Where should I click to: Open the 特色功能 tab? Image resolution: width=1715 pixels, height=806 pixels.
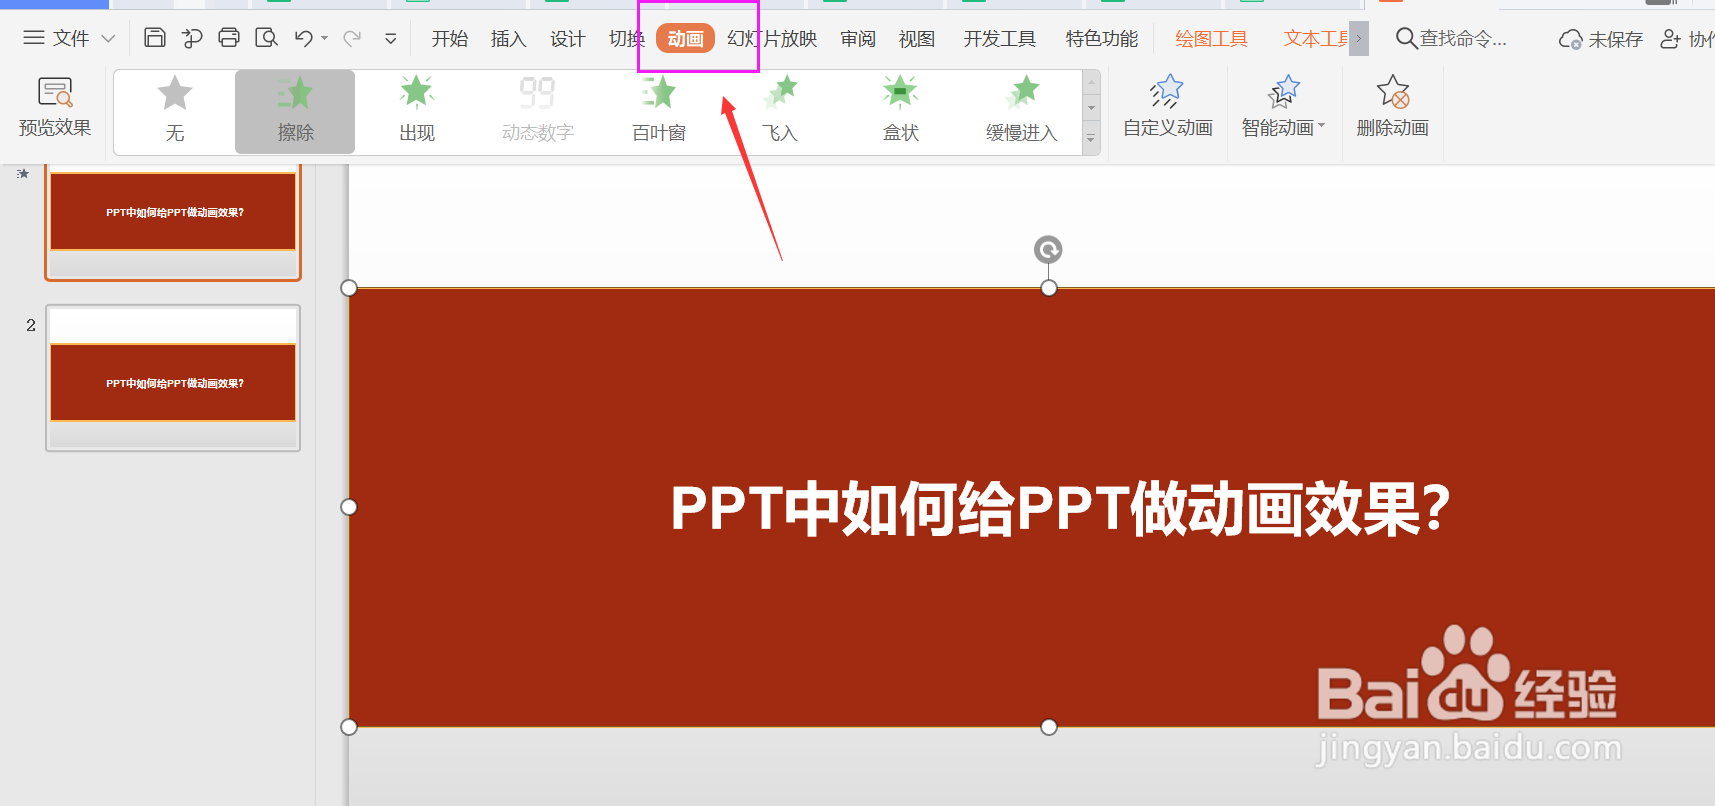[1102, 39]
